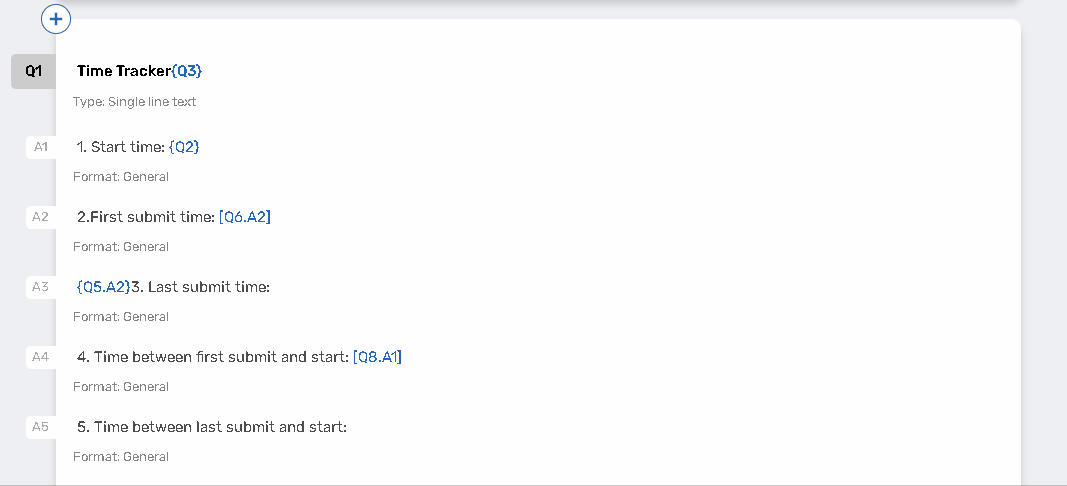Click the plus add-question icon
The image size is (1067, 486).
click(56, 18)
